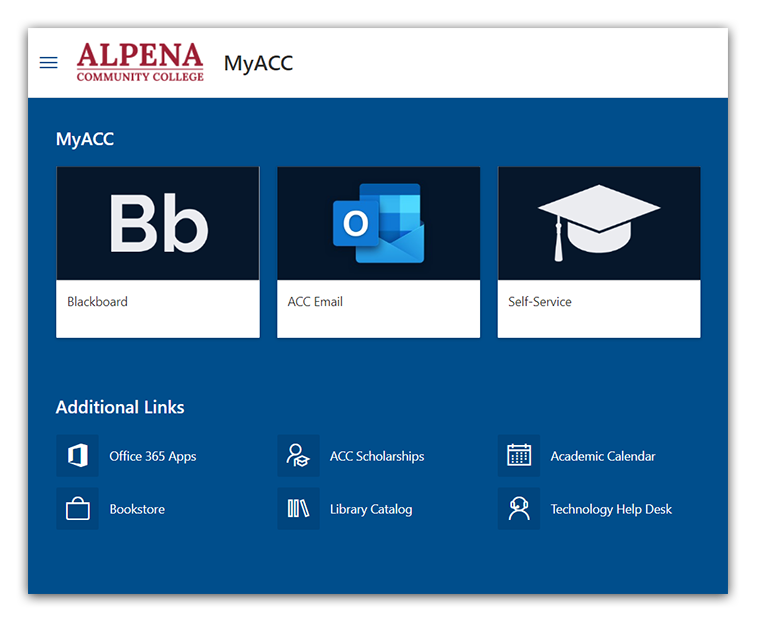
Task: Open the graduation cap Self-Service tile
Action: tap(599, 223)
